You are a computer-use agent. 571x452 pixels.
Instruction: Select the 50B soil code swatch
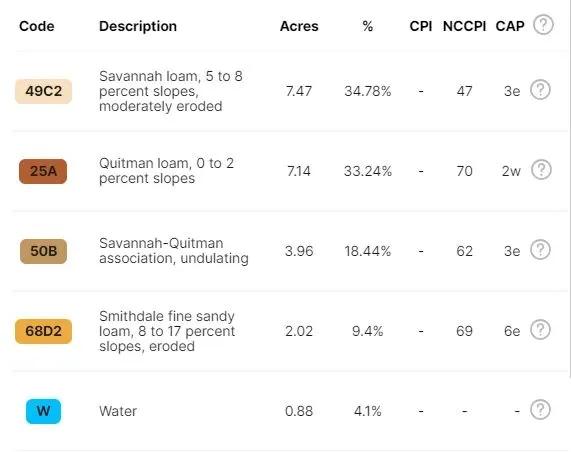coord(43,251)
